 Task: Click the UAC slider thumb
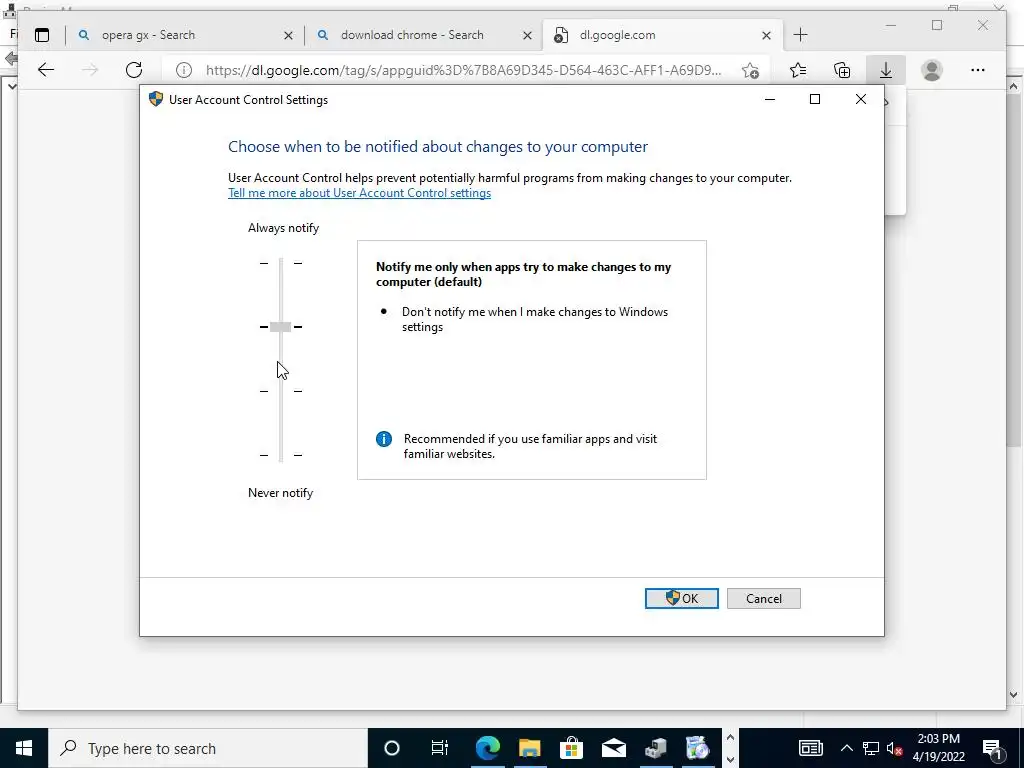click(x=280, y=327)
